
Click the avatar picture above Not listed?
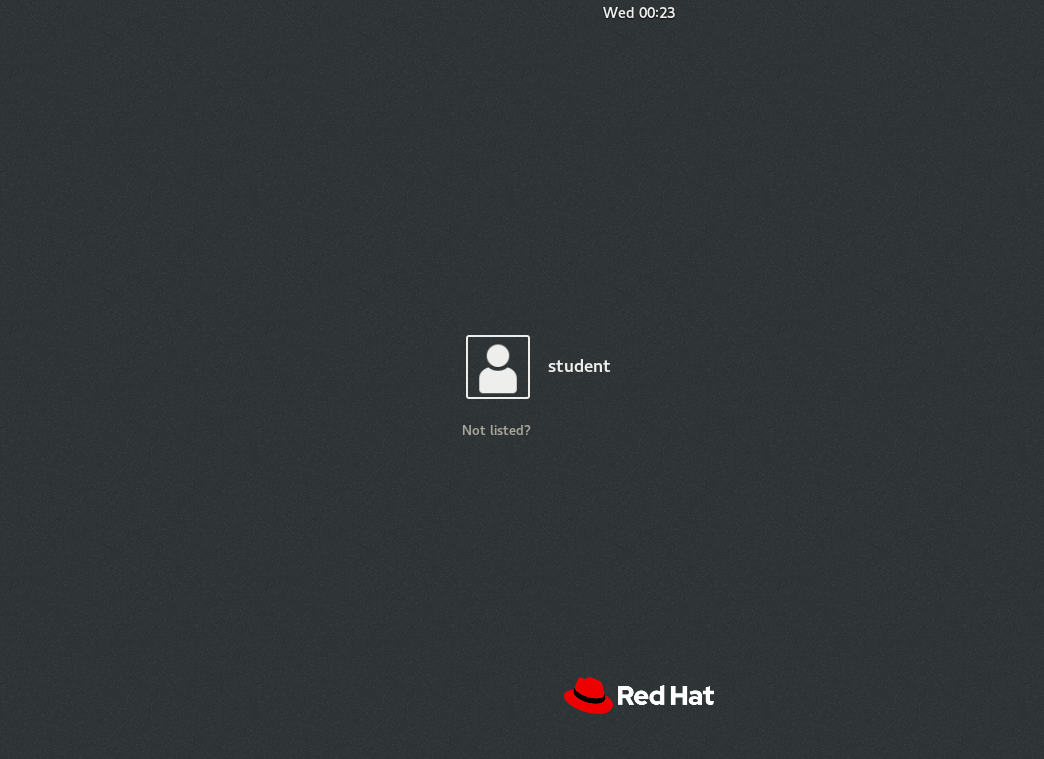click(497, 367)
